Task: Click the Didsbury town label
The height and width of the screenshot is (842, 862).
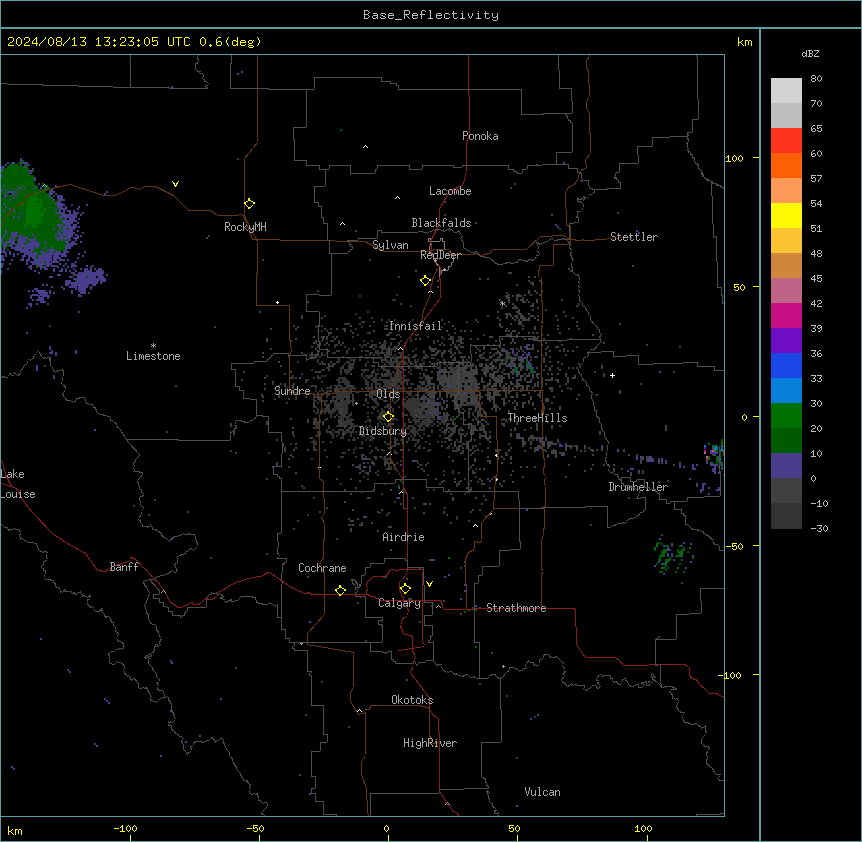Action: 383,431
